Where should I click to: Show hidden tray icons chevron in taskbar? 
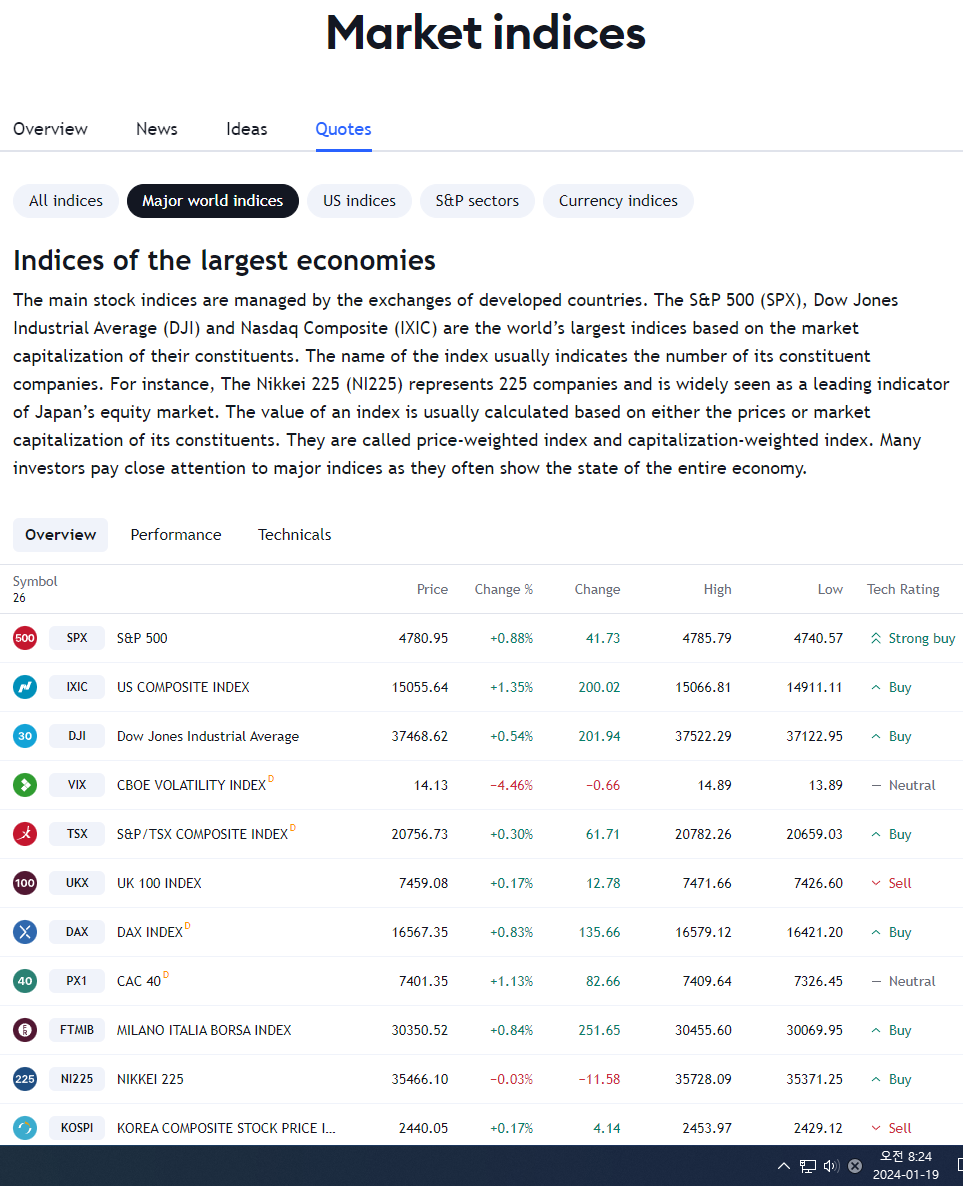(x=784, y=1166)
